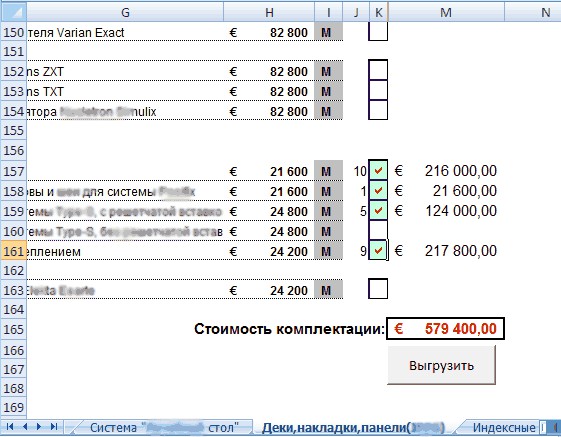Click previous sheet navigation arrow

(x=25, y=426)
